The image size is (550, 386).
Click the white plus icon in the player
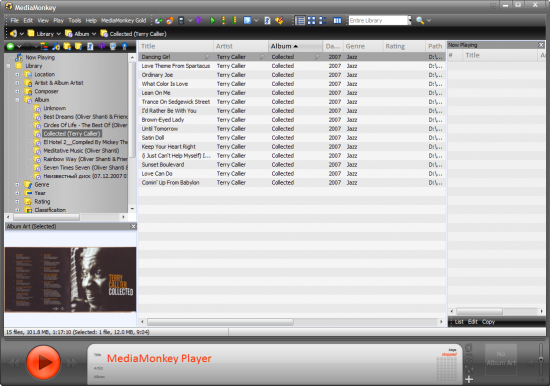pyautogui.click(x=469, y=379)
